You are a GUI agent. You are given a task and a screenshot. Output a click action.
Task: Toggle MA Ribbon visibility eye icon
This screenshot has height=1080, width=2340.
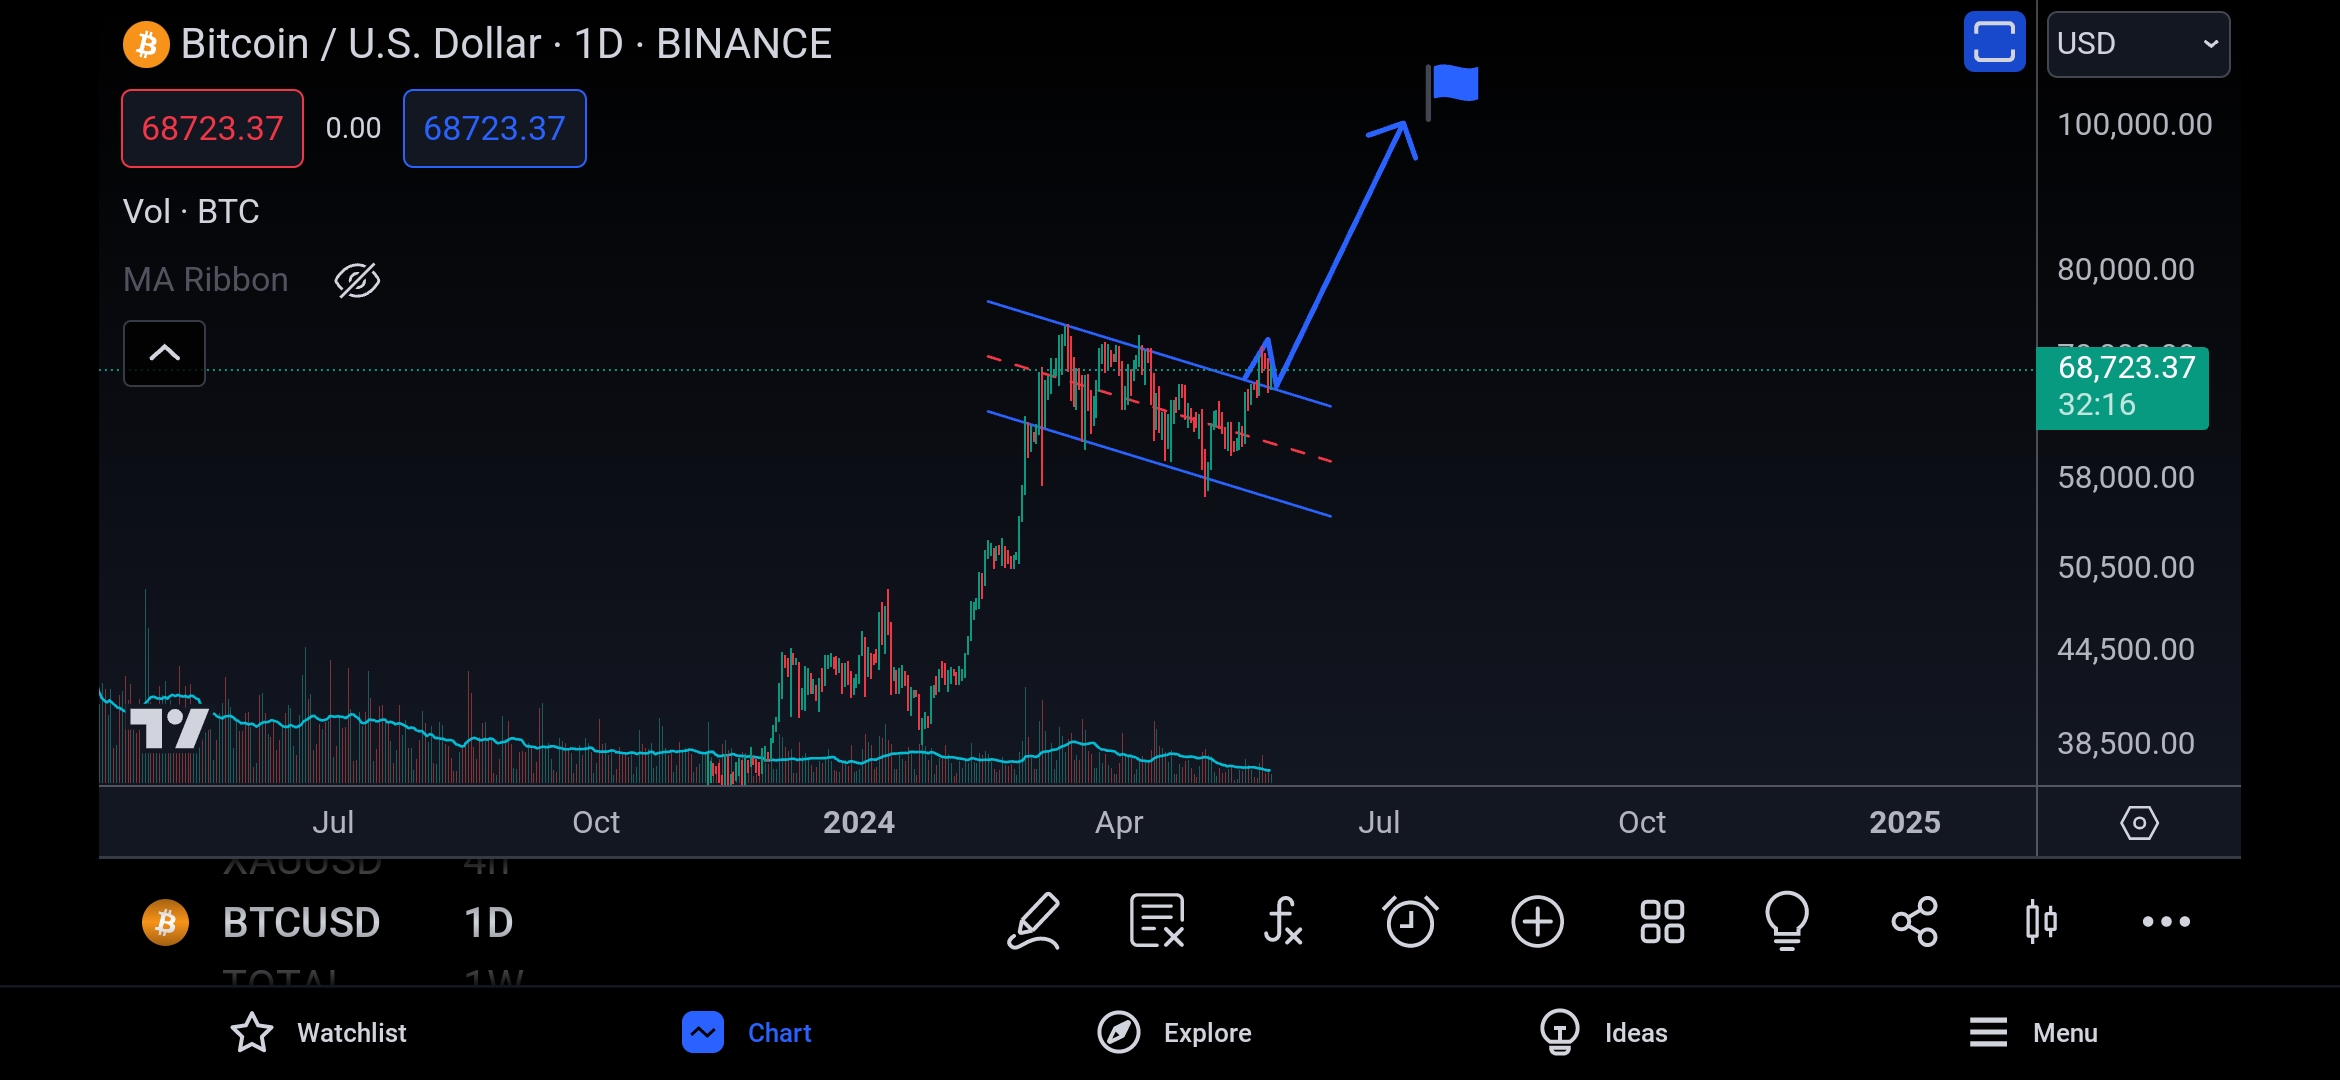357,280
